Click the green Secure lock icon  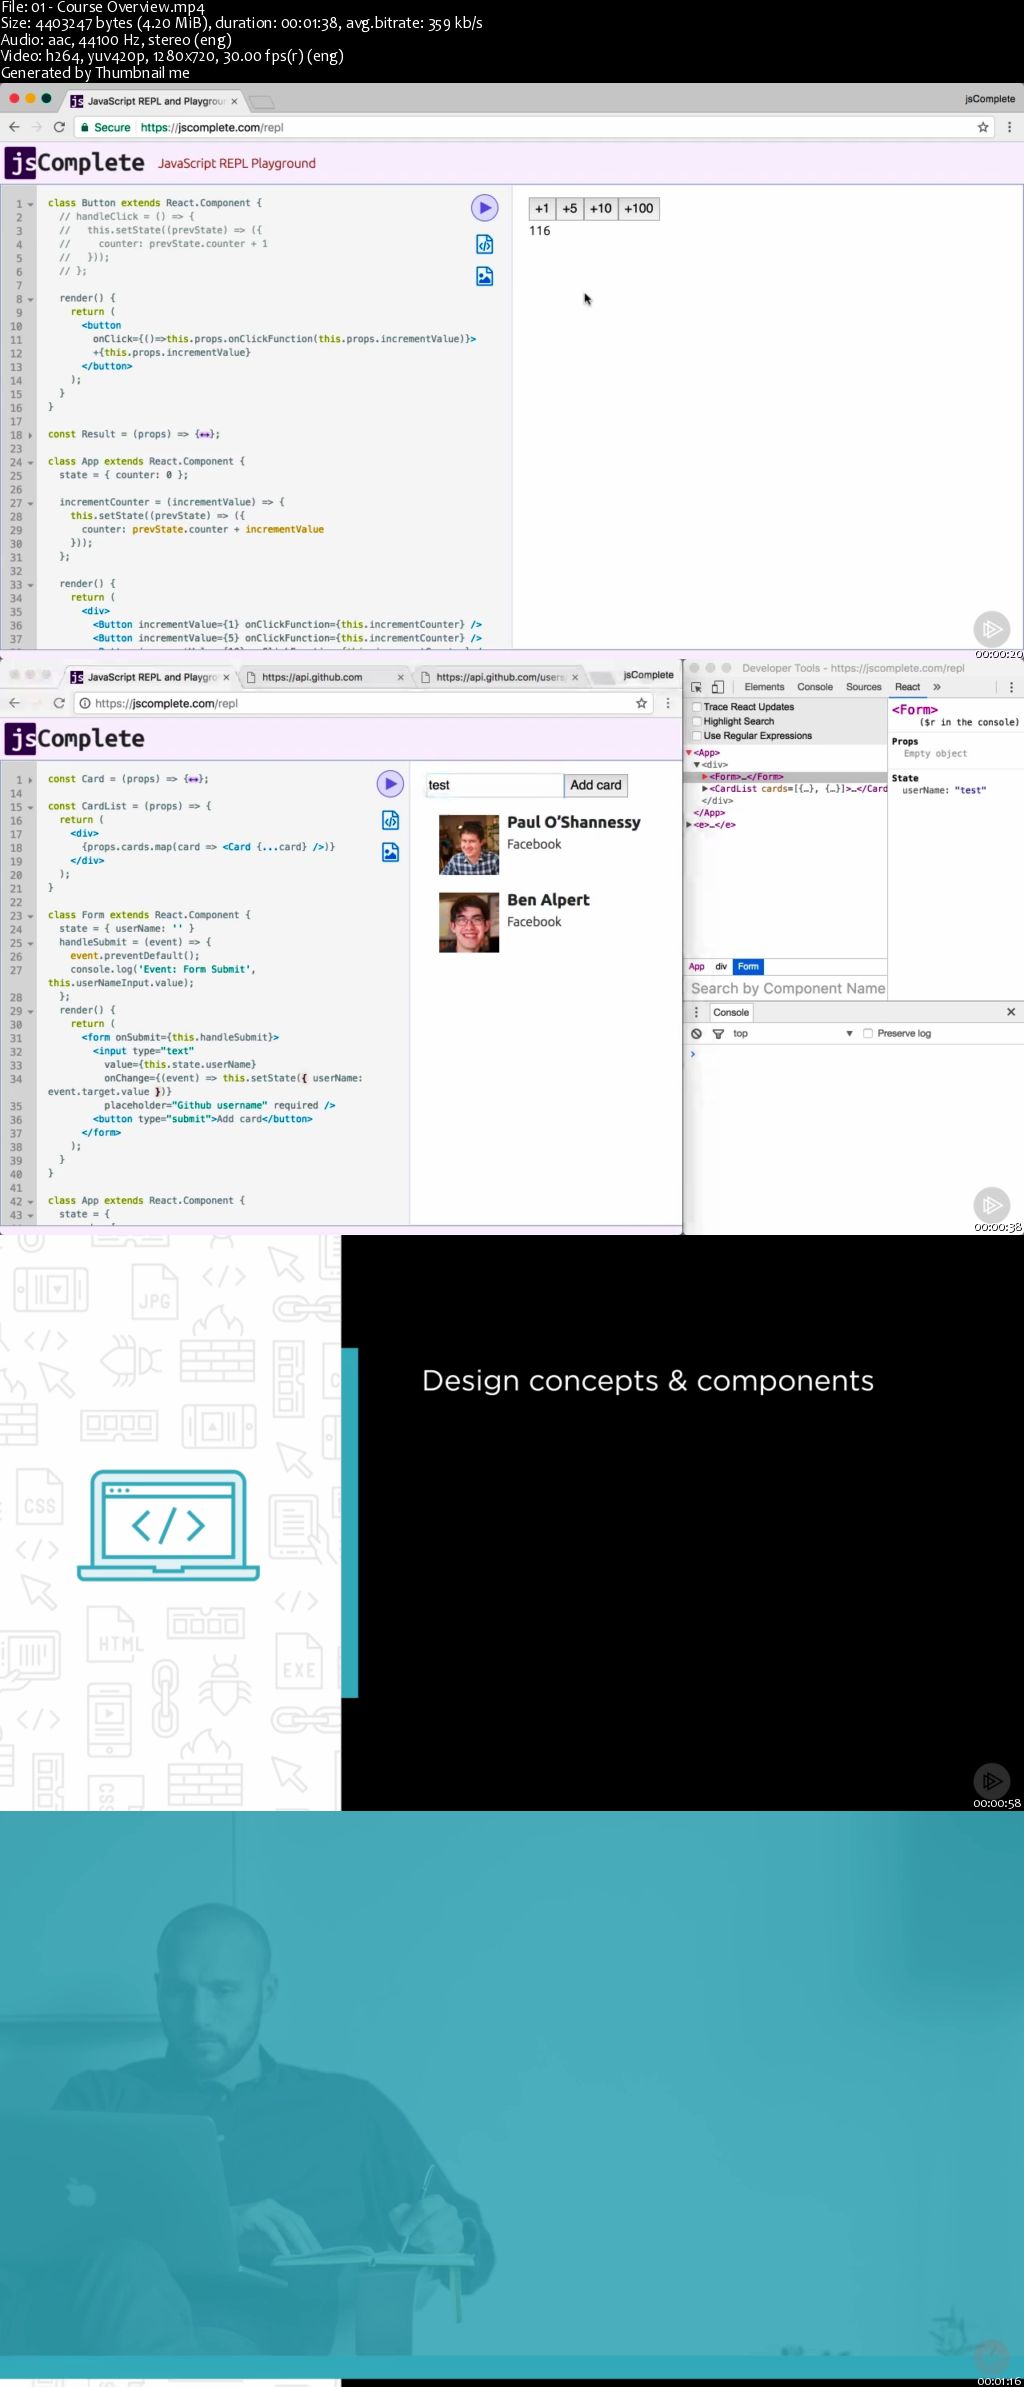[x=85, y=127]
